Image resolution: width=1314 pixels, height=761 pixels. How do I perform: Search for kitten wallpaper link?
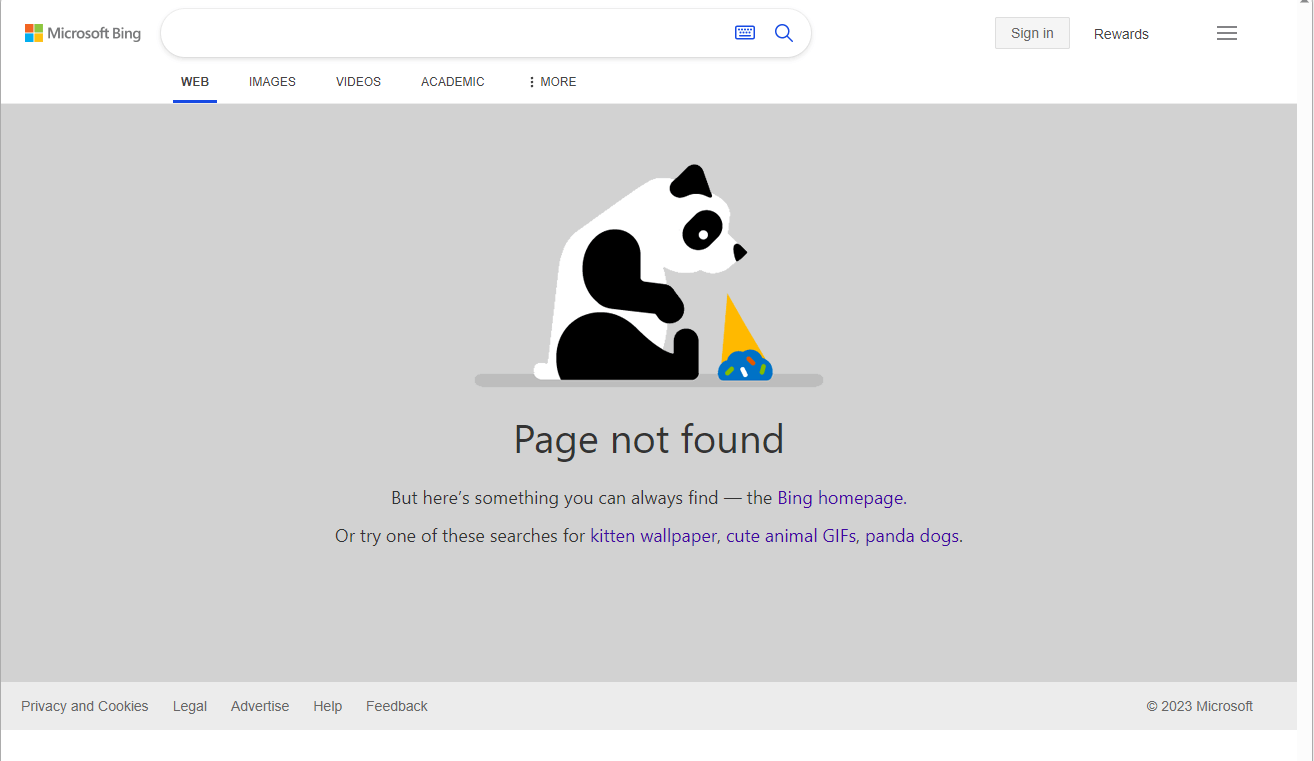(654, 536)
